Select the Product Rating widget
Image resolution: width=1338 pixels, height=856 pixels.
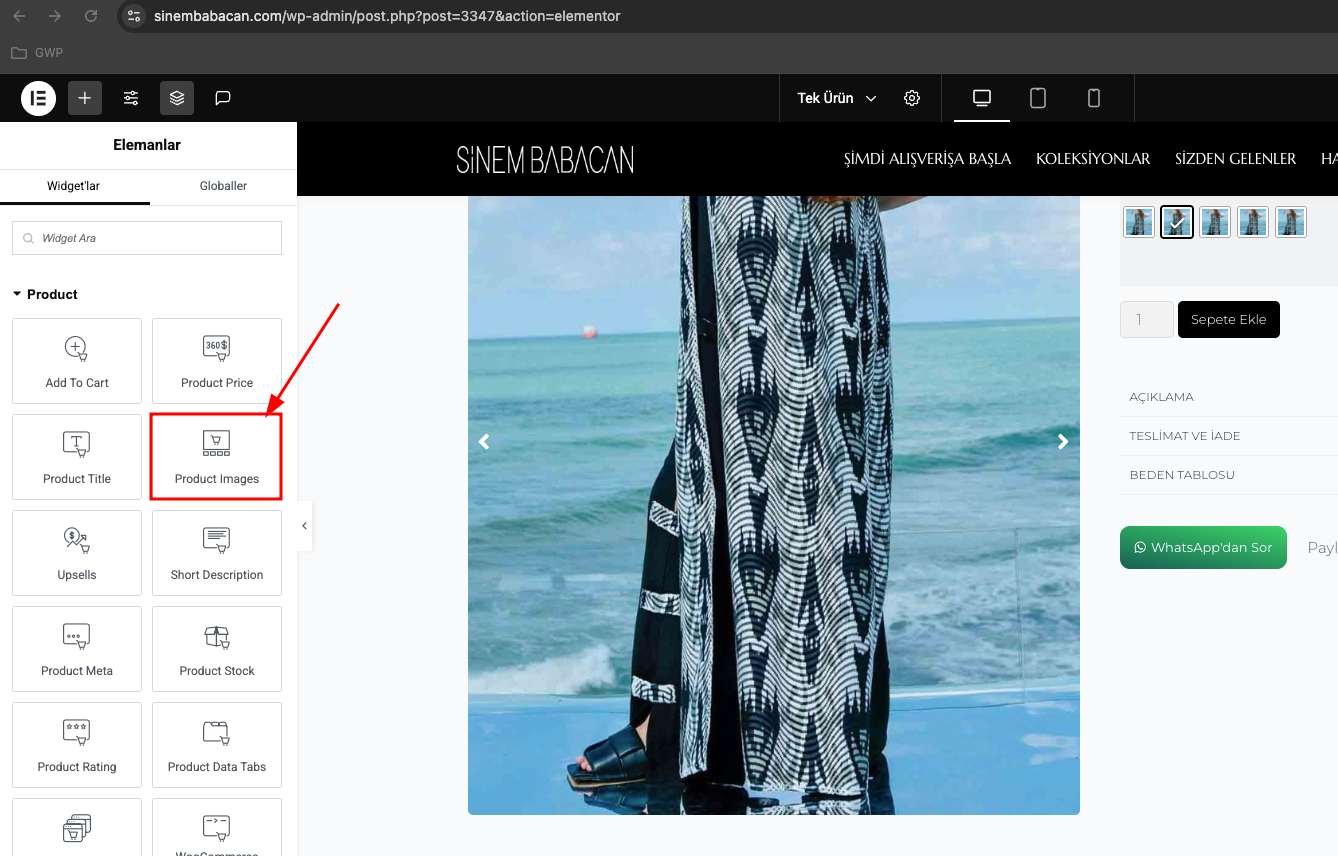[x=77, y=745]
